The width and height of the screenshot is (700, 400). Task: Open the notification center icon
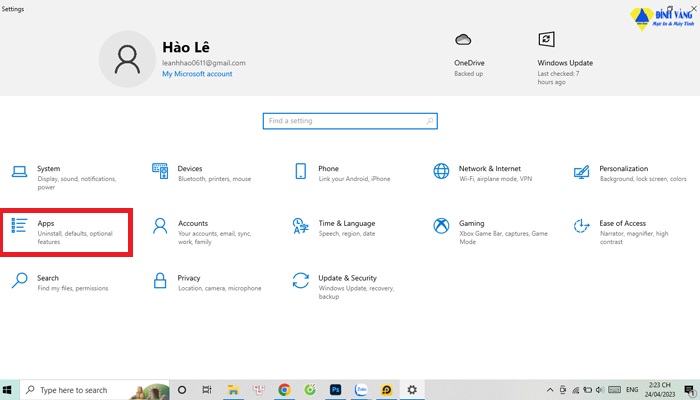[689, 390]
